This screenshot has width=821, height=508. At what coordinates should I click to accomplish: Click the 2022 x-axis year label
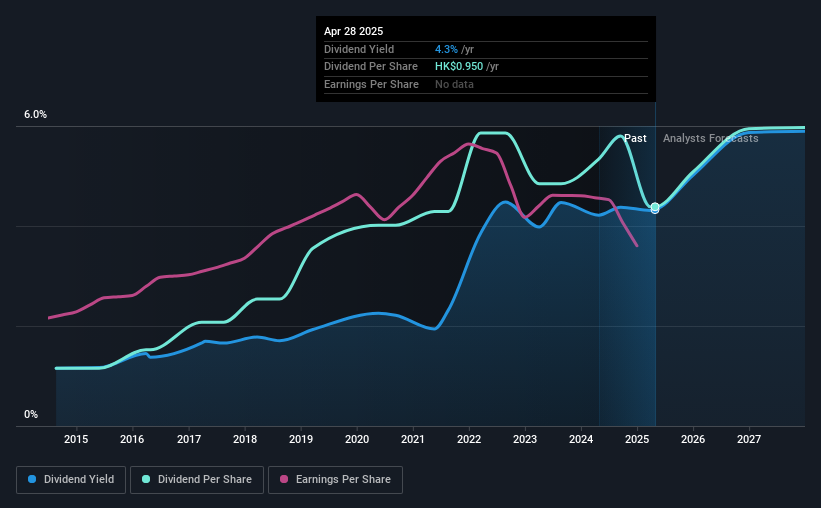(x=469, y=439)
